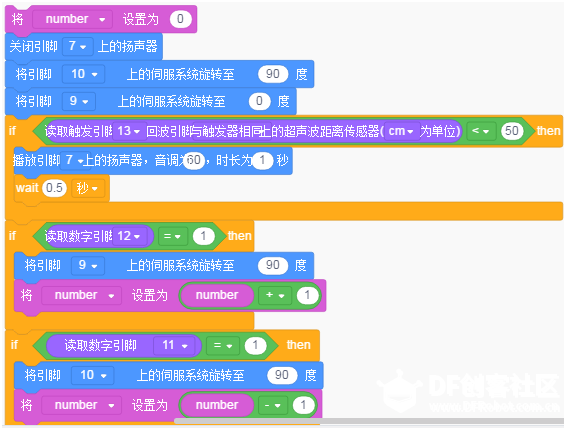Edit the value 1 in the number minus expression
The width and height of the screenshot is (566, 430).
coord(303,405)
